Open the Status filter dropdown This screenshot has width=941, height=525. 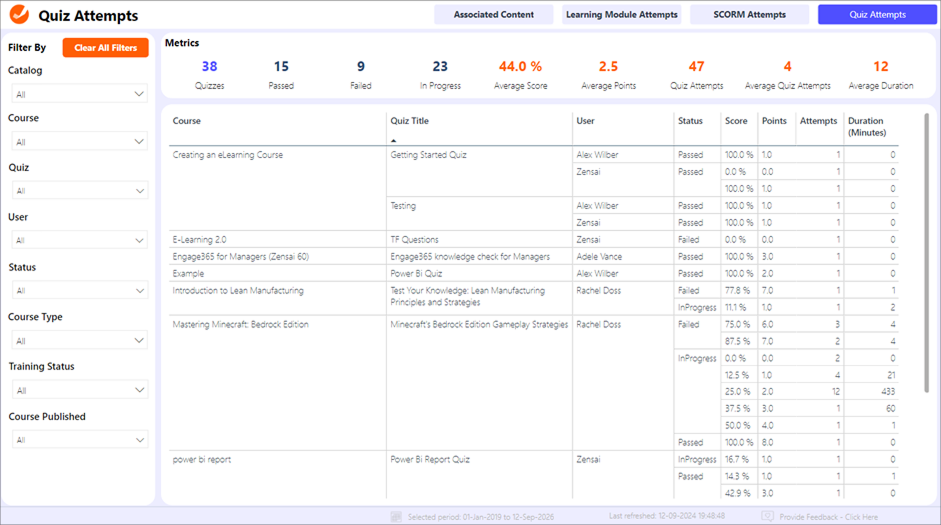pyautogui.click(x=78, y=290)
